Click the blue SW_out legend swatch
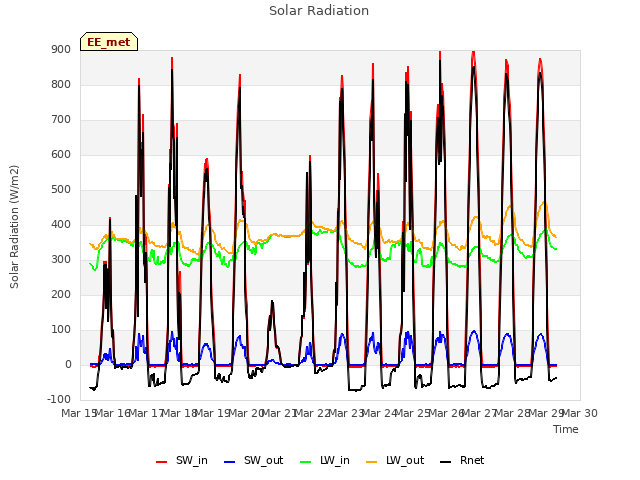 (230, 462)
